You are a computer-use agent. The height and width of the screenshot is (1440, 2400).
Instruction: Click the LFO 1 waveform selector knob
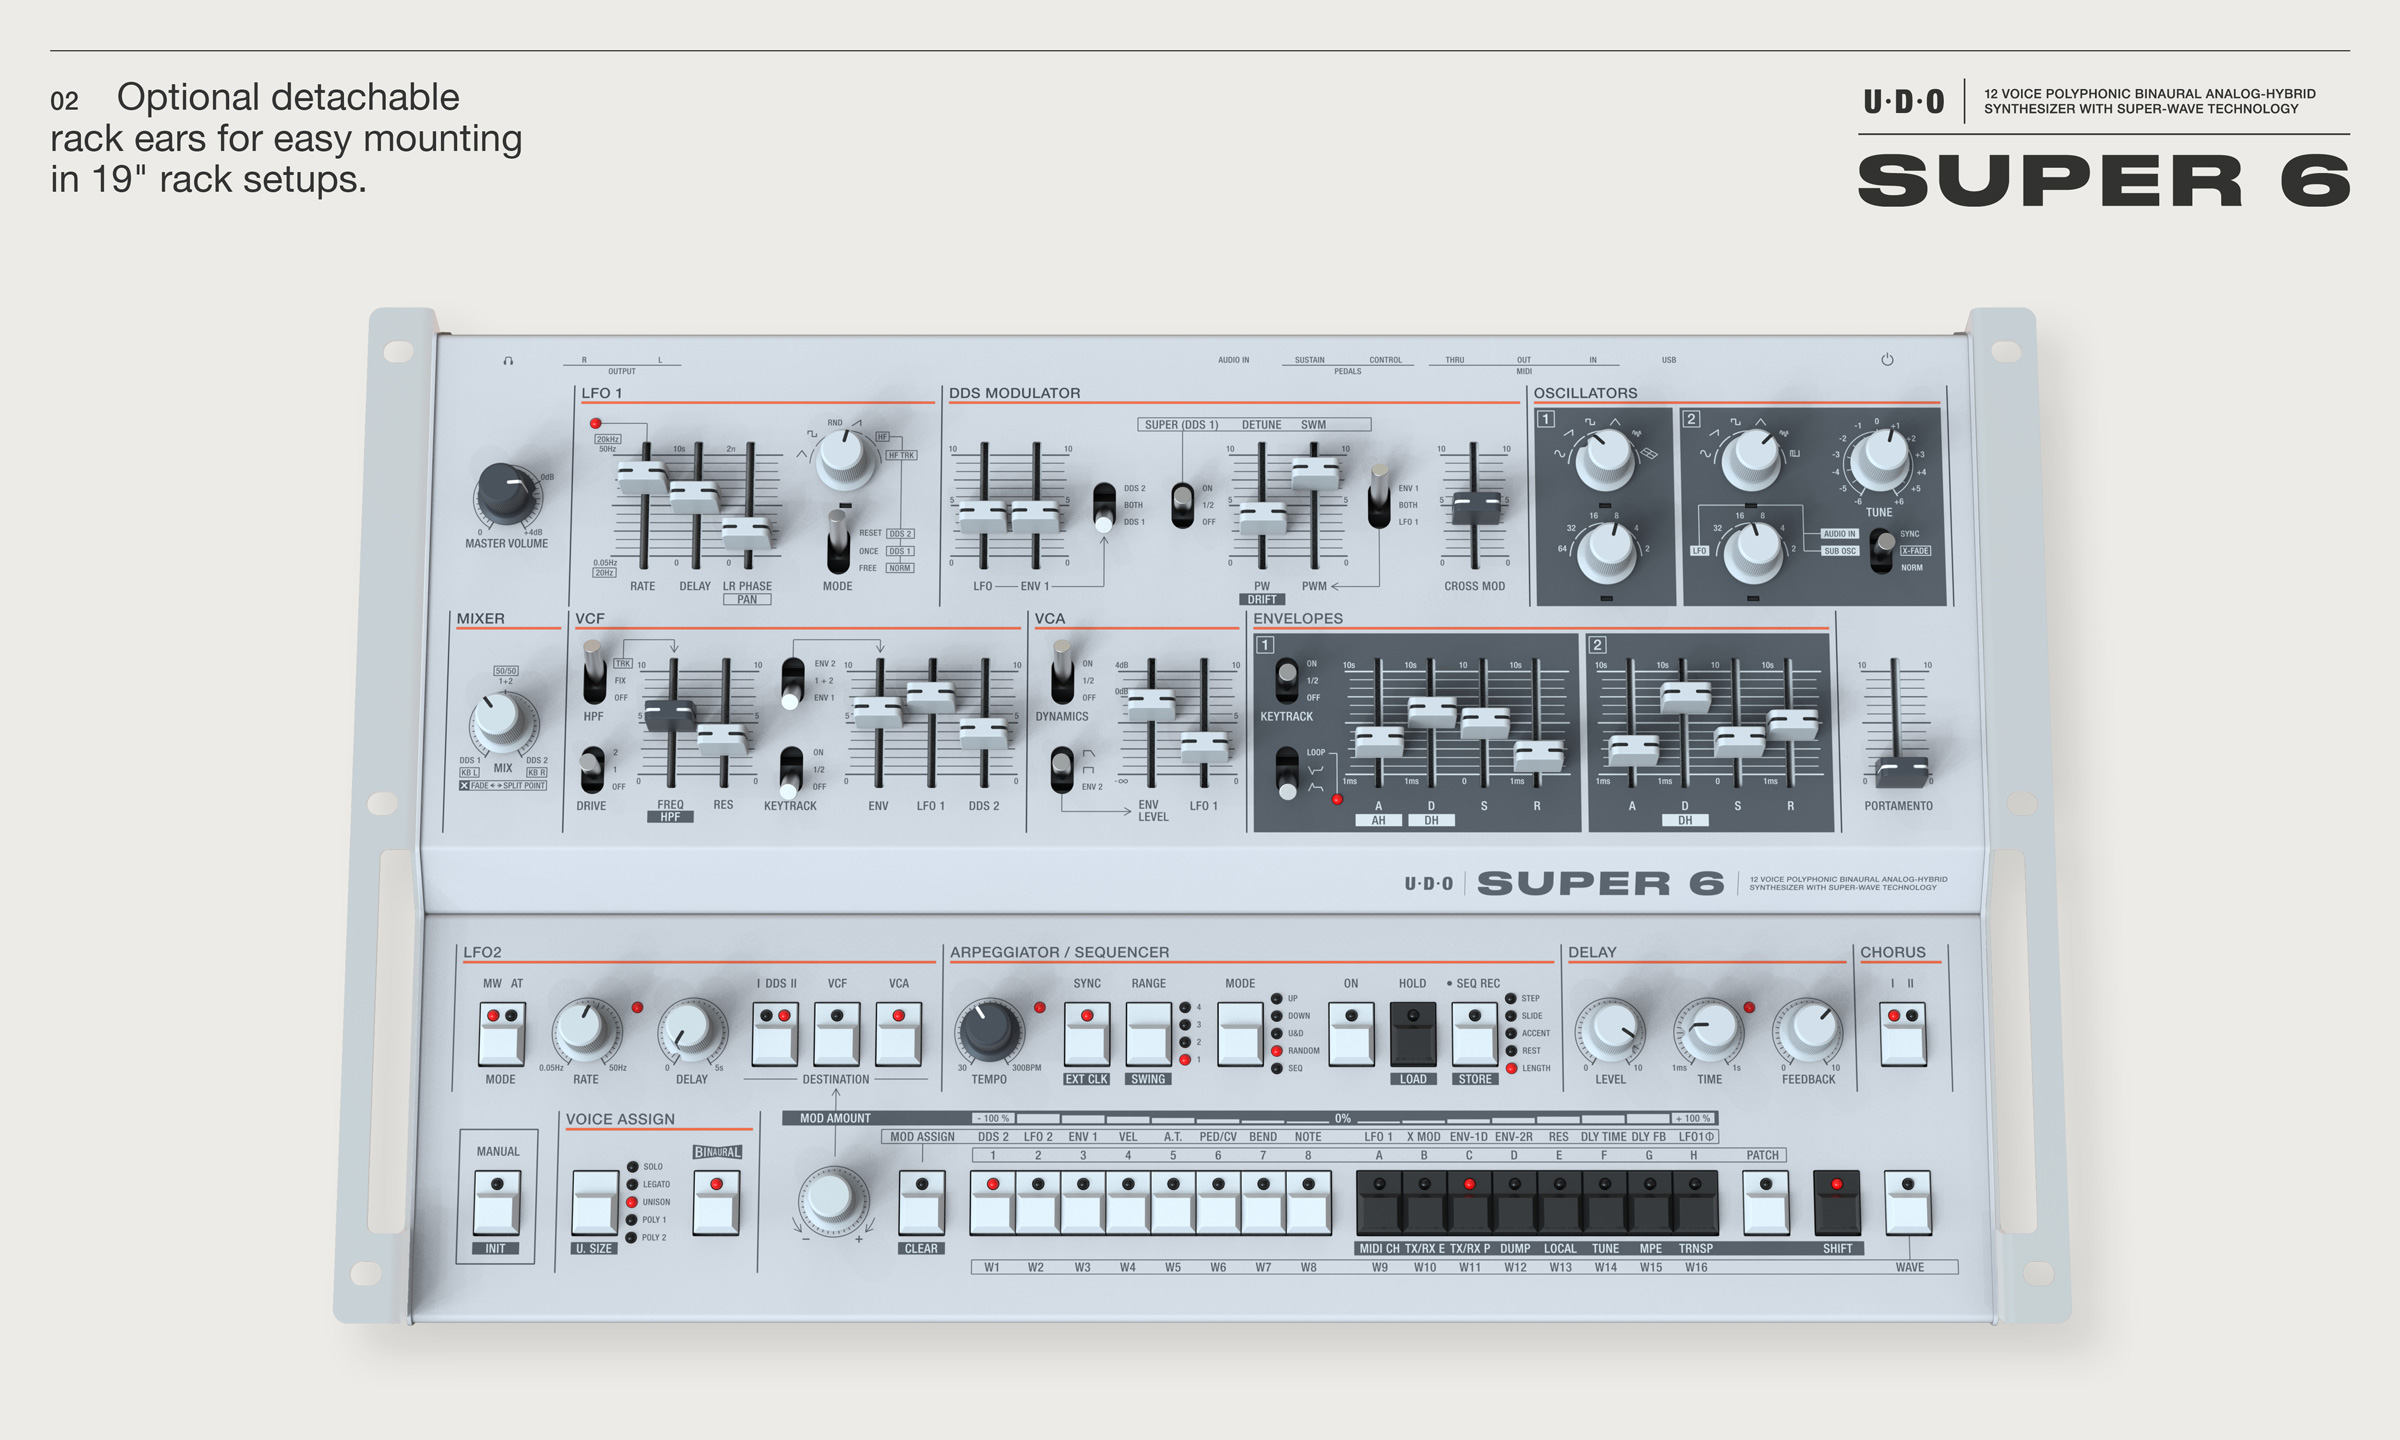click(x=845, y=457)
